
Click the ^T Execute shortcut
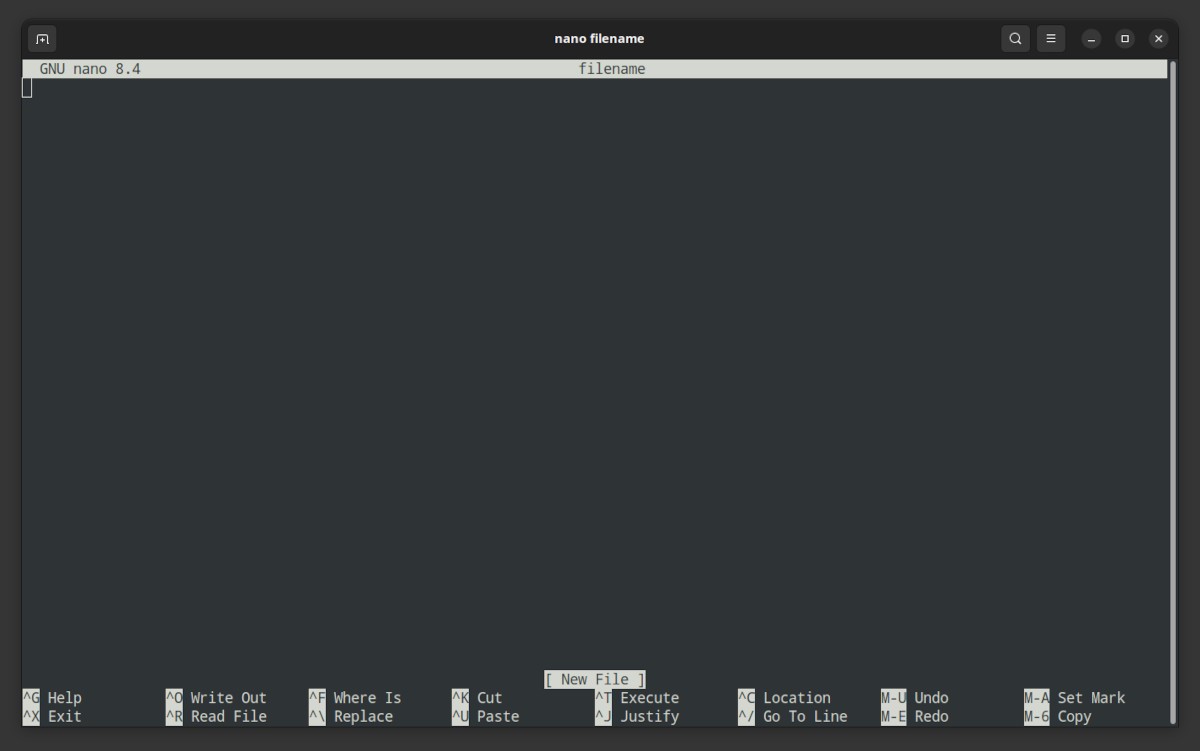pos(637,698)
